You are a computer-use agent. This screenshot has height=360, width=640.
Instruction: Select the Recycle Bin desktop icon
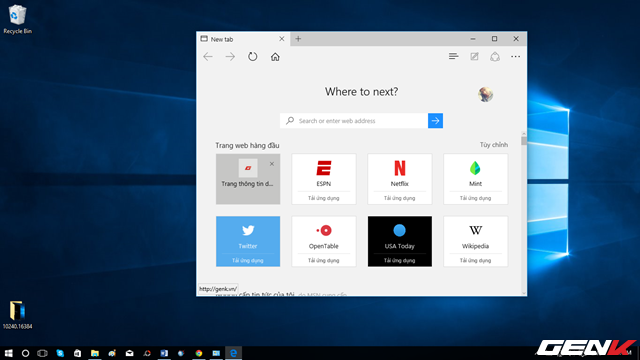click(x=17, y=19)
